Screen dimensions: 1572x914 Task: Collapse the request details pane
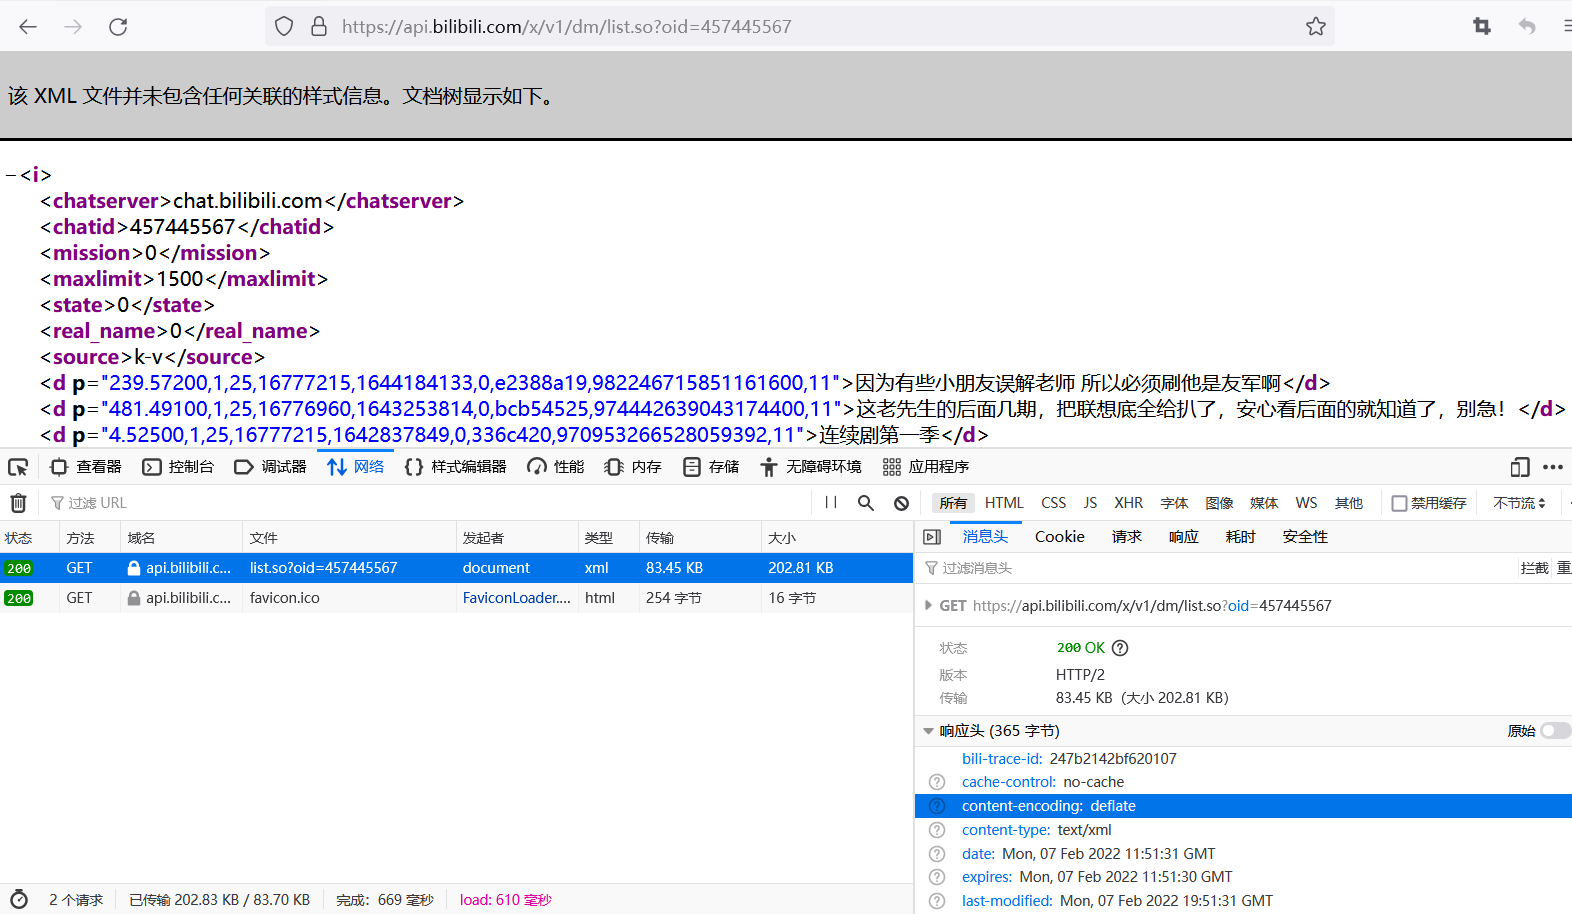tap(932, 537)
